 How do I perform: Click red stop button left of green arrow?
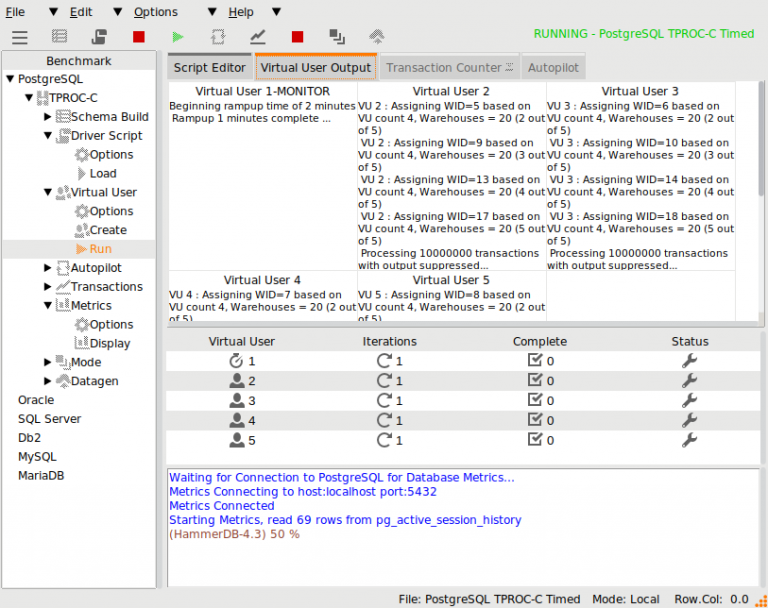(x=138, y=37)
